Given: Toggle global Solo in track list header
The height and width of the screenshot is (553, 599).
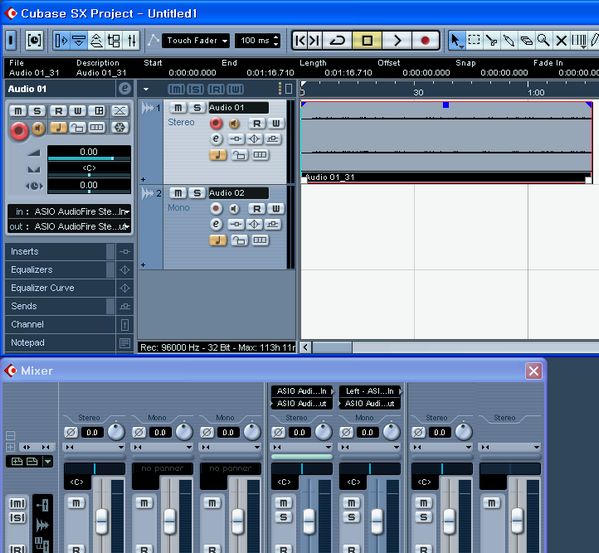Looking at the screenshot, I should pos(196,89).
